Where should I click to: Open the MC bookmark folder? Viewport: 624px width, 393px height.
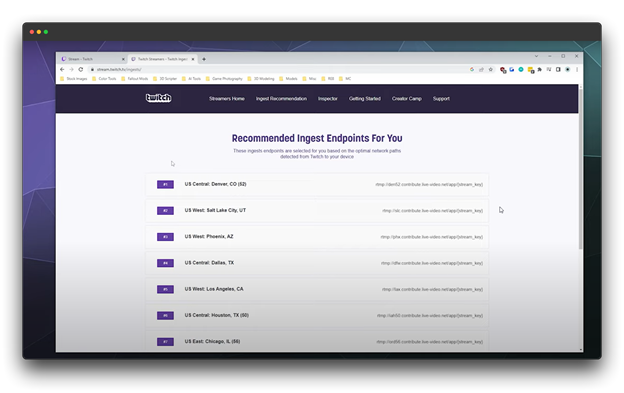coord(345,79)
